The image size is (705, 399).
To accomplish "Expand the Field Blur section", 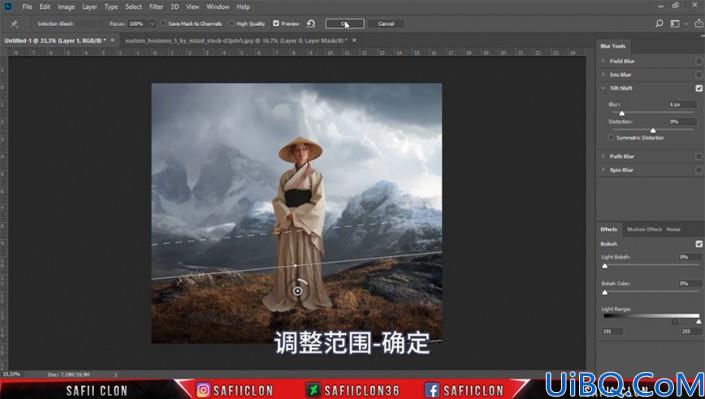I will [x=603, y=61].
